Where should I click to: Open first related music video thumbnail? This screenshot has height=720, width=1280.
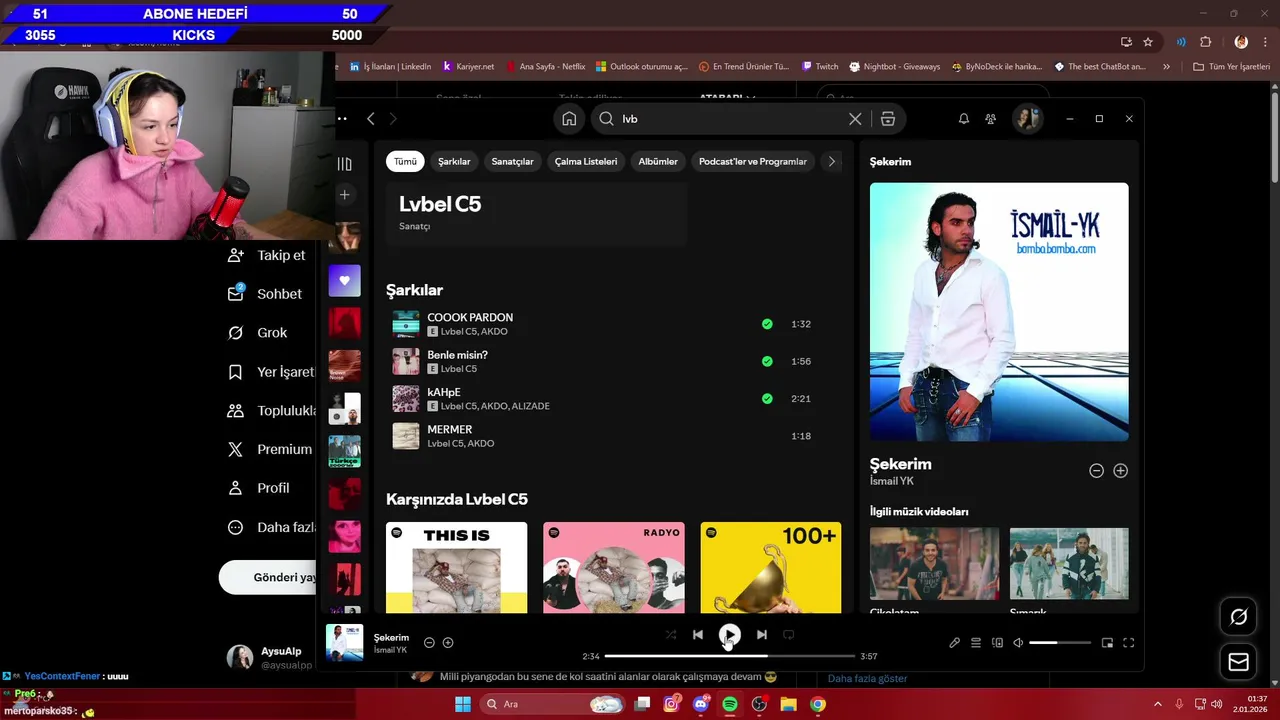[x=934, y=564]
